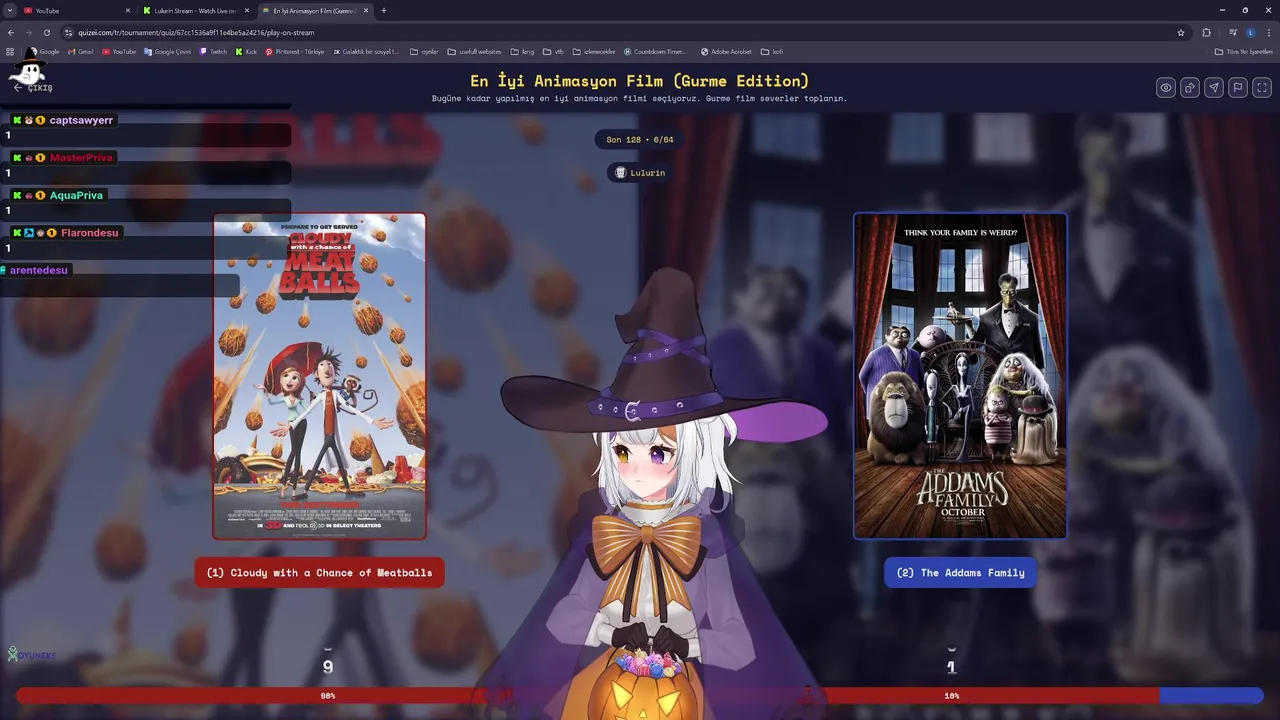Expand the izlenecekler bookmarks folder
This screenshot has width=1280, height=720.
click(x=594, y=51)
